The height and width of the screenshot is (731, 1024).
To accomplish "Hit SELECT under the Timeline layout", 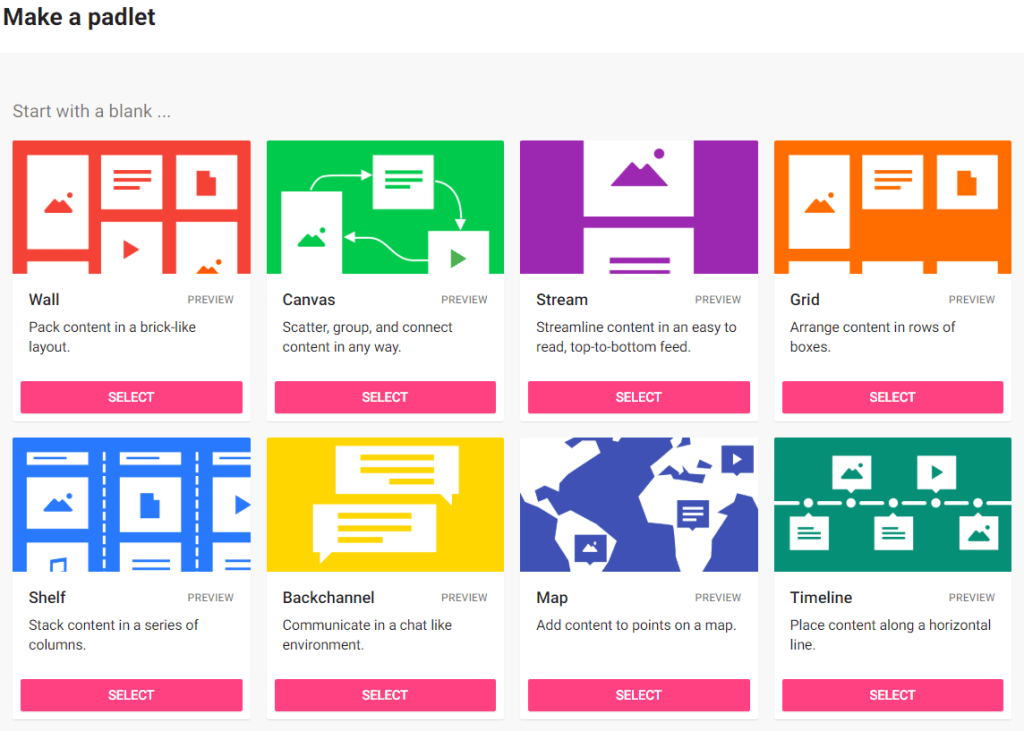I will (892, 695).
